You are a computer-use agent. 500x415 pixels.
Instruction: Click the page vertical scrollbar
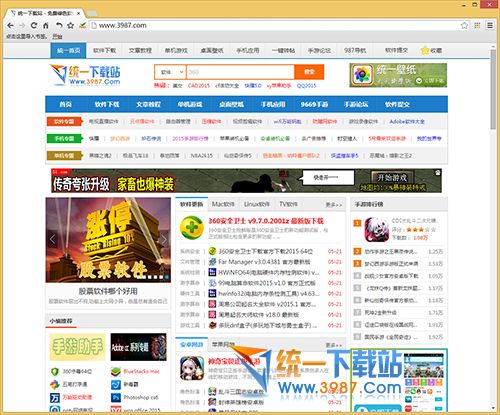493,227
